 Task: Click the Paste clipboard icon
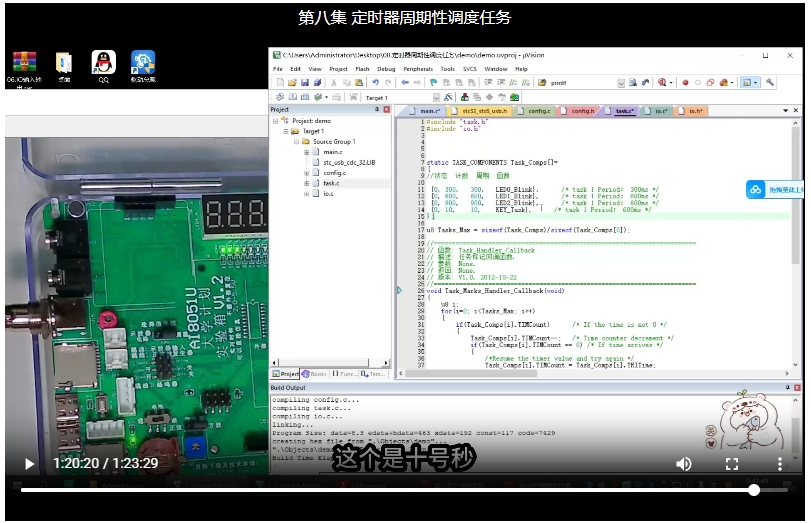click(x=359, y=82)
